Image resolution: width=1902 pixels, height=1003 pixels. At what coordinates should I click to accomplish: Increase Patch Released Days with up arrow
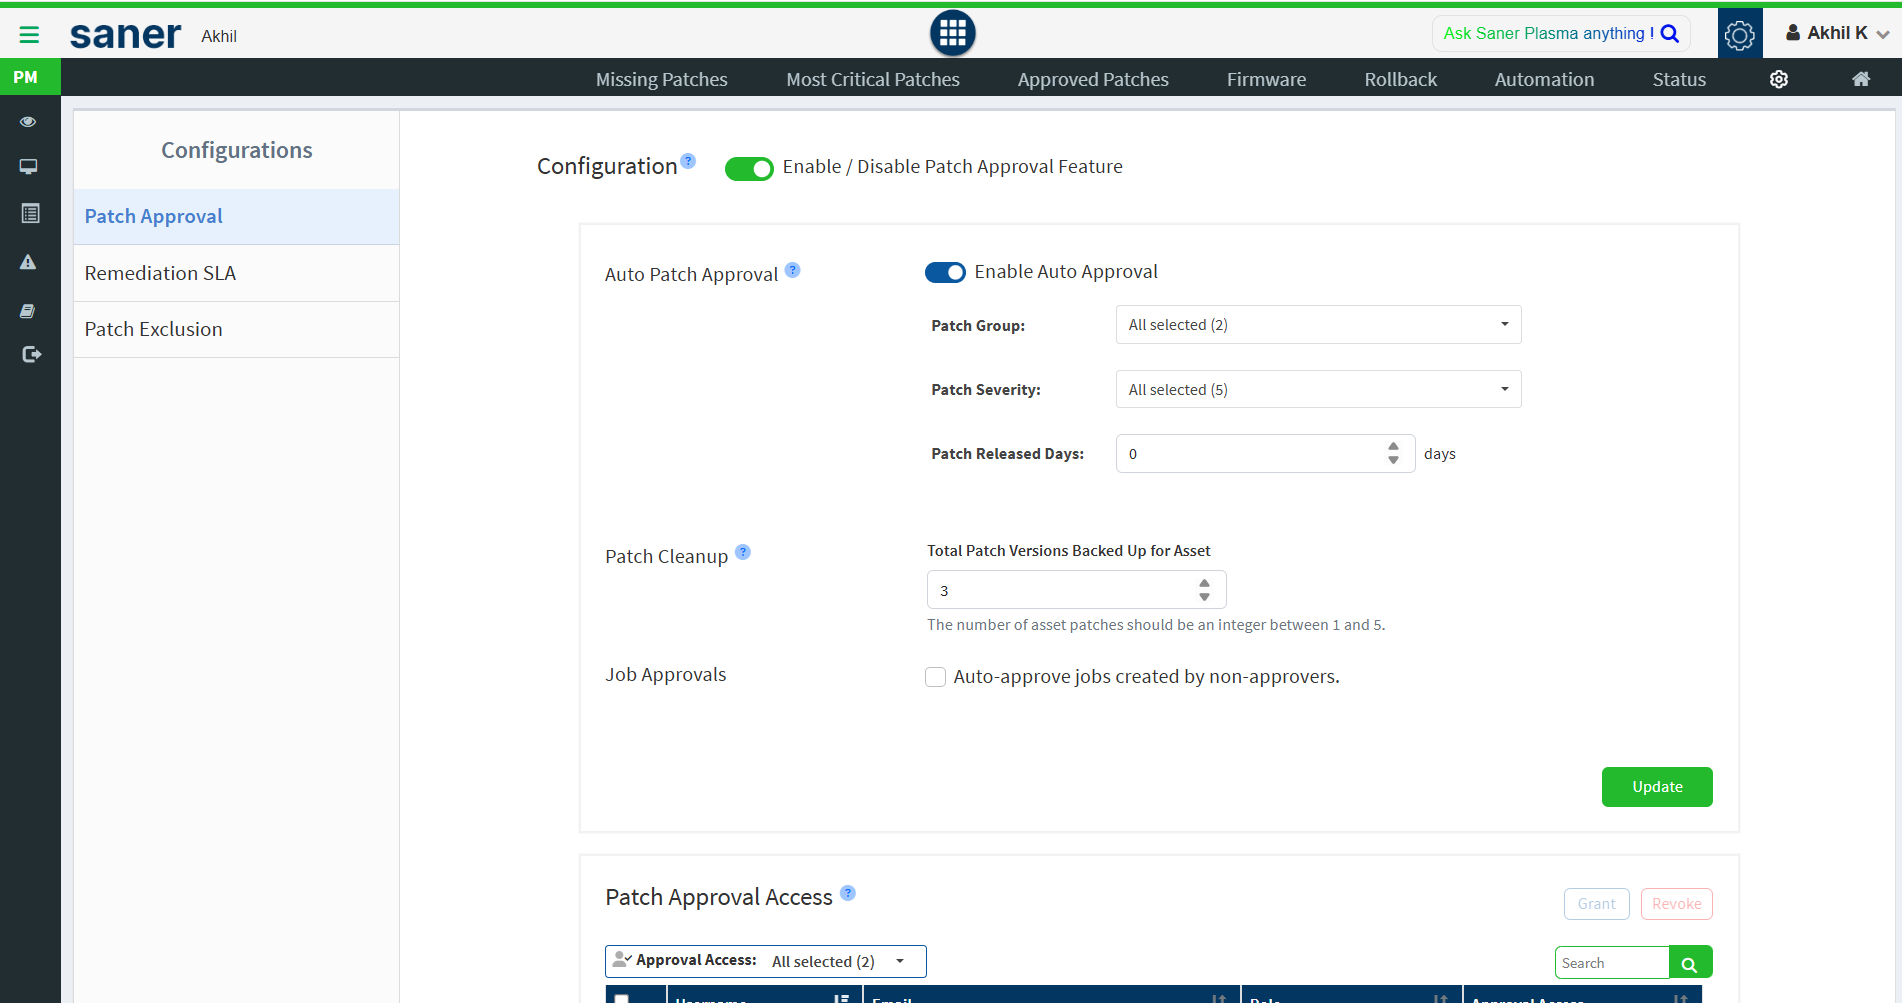(x=1393, y=447)
